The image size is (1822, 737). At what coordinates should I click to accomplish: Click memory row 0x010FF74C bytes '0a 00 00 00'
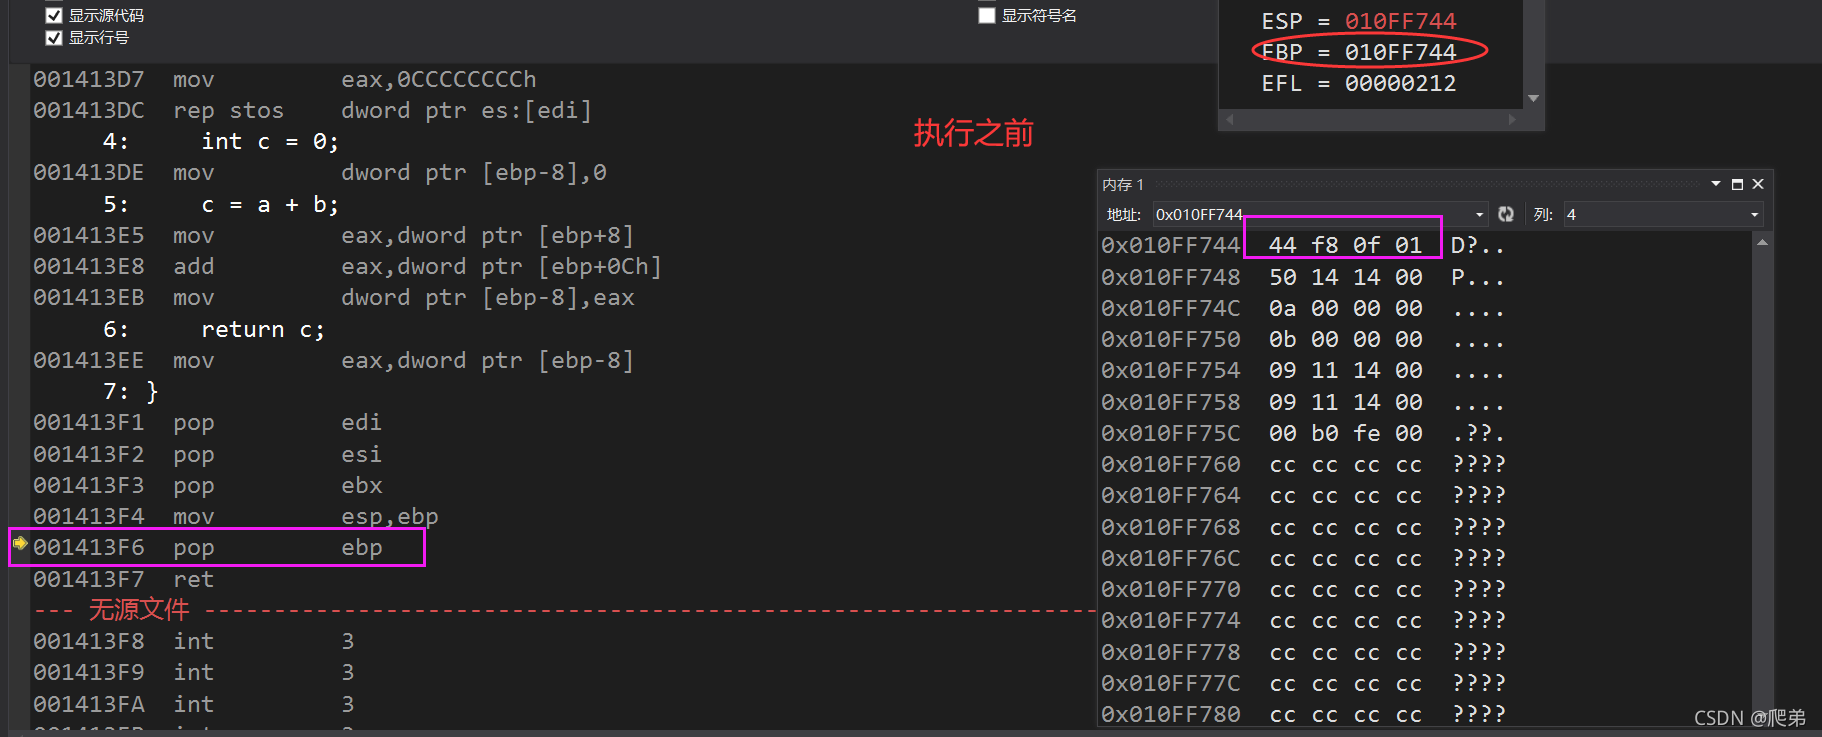click(x=1345, y=309)
